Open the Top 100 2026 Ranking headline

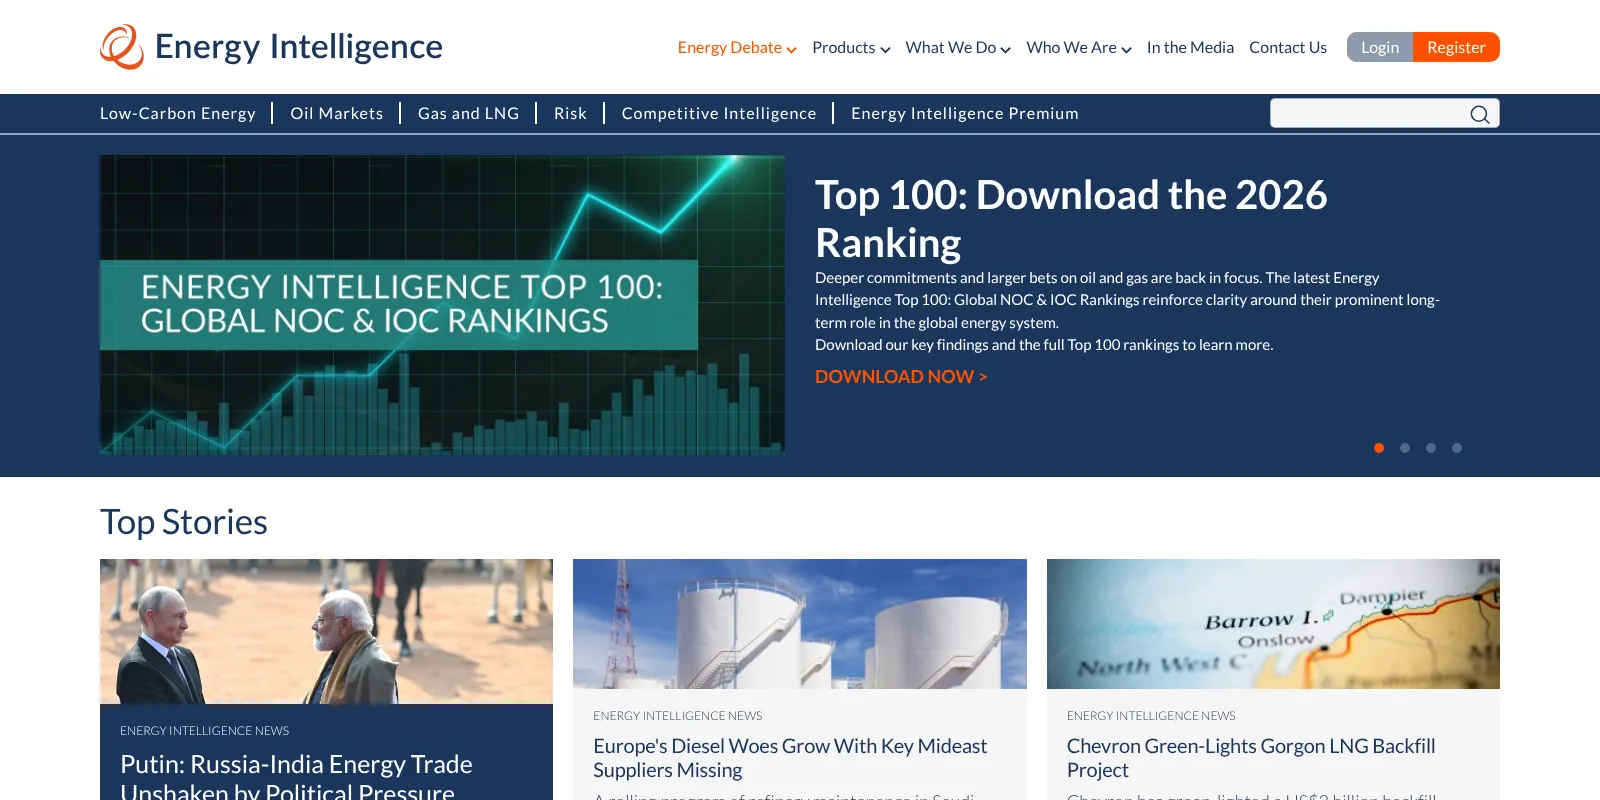[1071, 219]
